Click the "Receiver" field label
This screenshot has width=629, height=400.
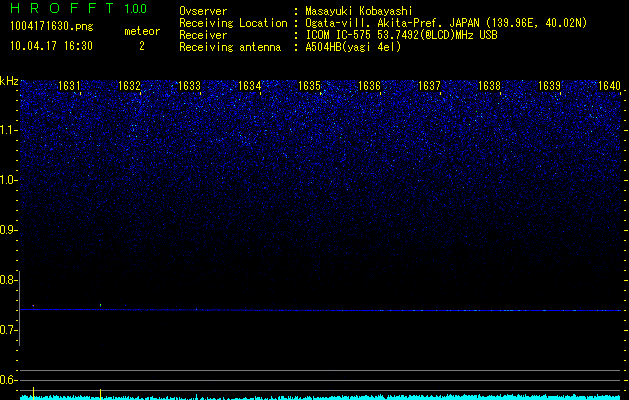coord(203,35)
